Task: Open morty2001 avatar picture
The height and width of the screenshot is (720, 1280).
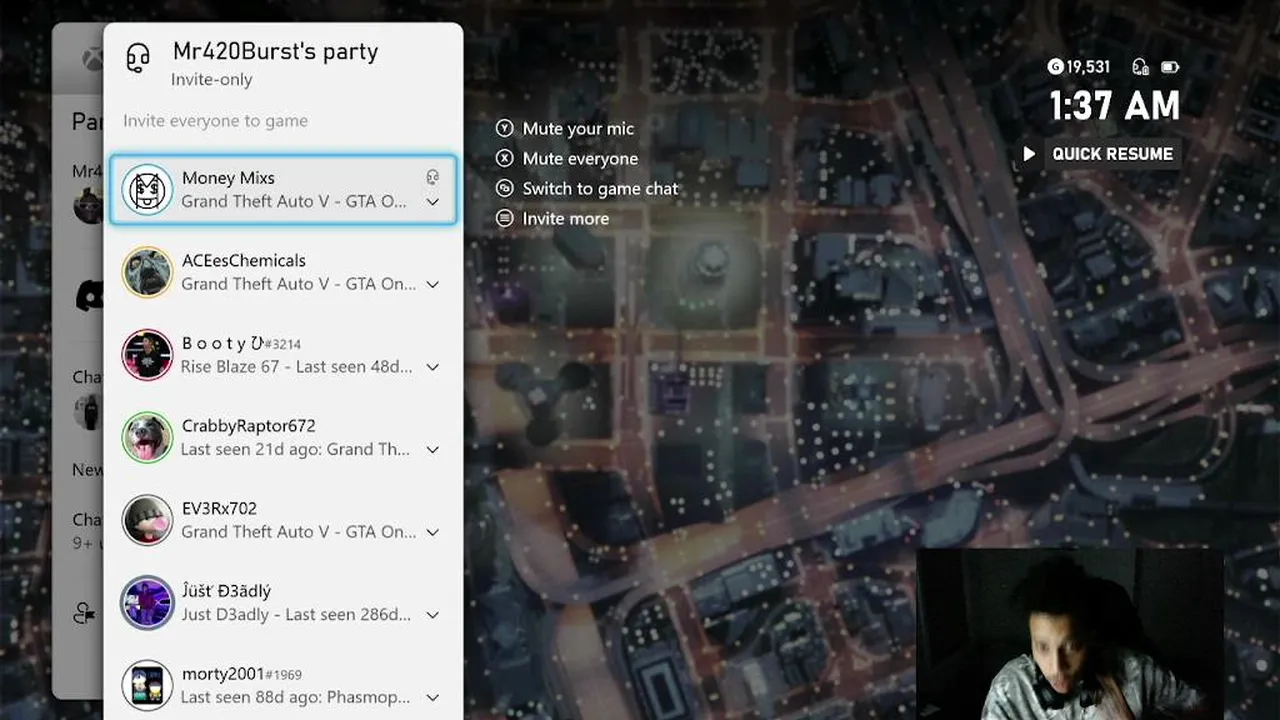Action: (x=148, y=685)
